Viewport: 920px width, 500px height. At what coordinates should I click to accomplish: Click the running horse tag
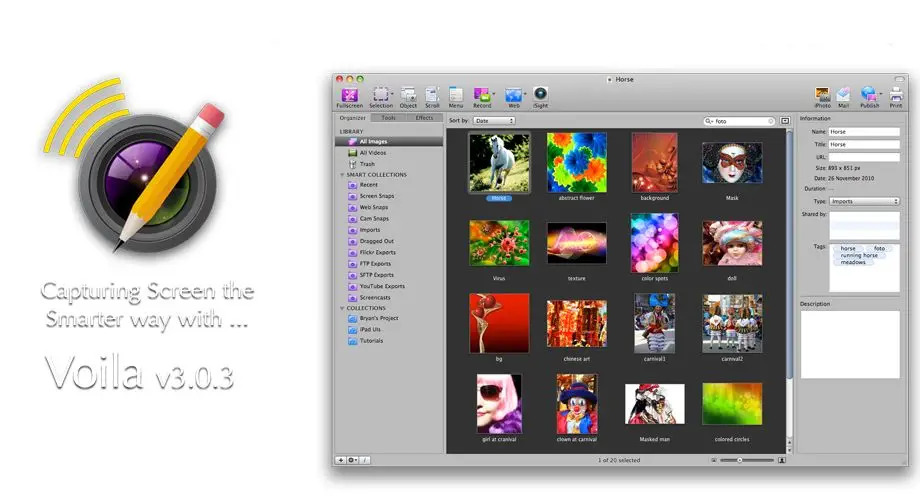point(859,256)
